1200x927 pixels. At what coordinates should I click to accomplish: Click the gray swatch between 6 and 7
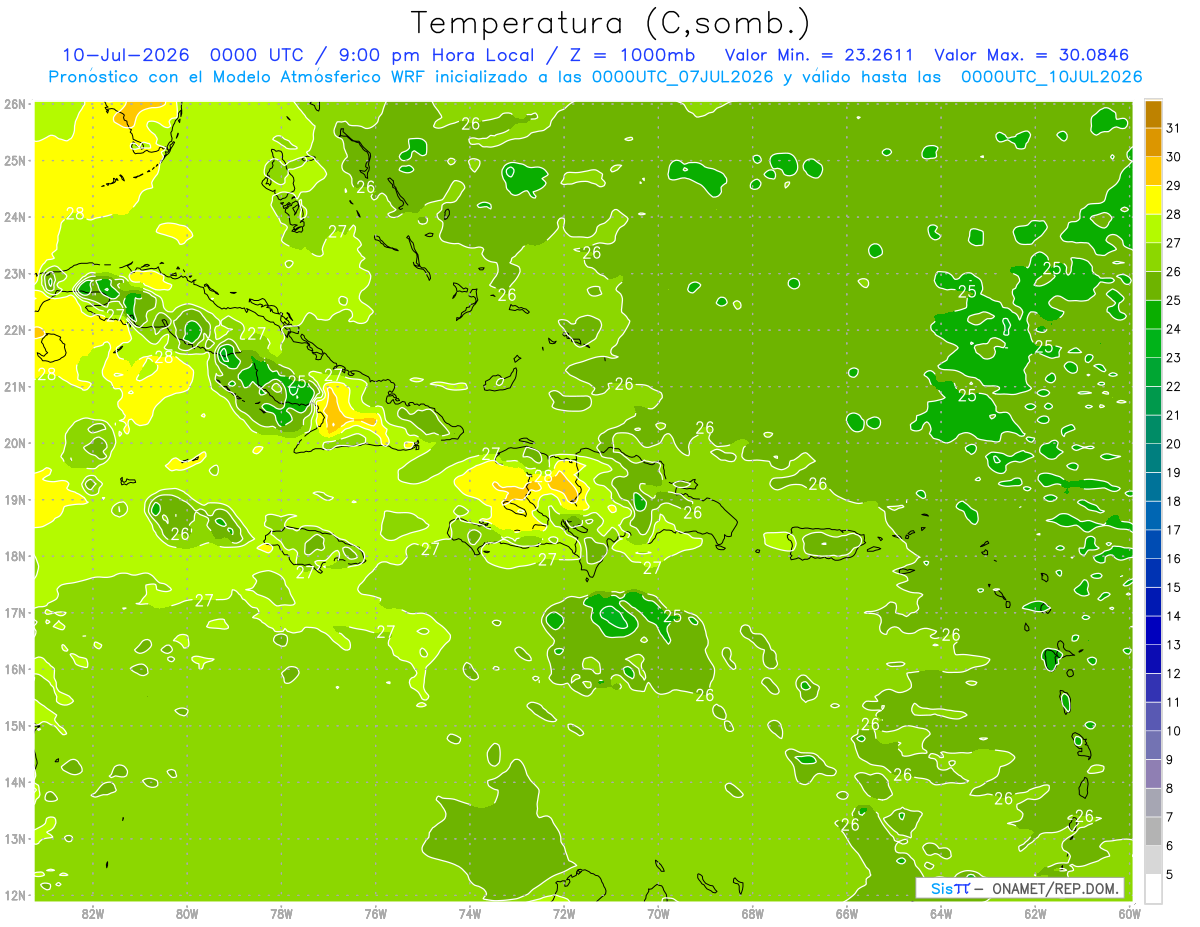pos(1153,831)
